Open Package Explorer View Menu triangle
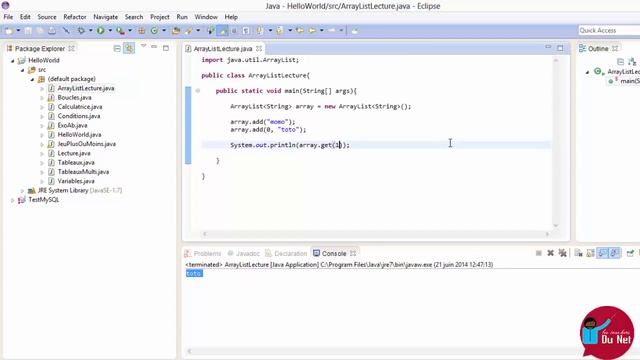 143,46
